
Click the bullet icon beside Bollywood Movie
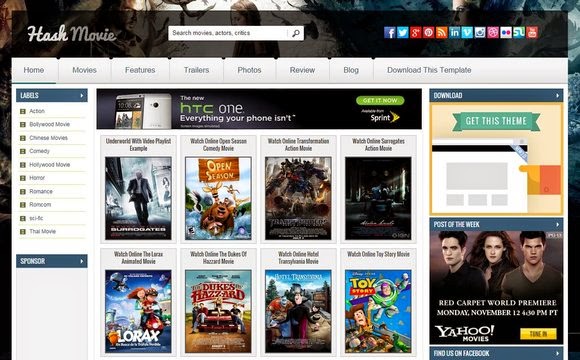(x=23, y=124)
